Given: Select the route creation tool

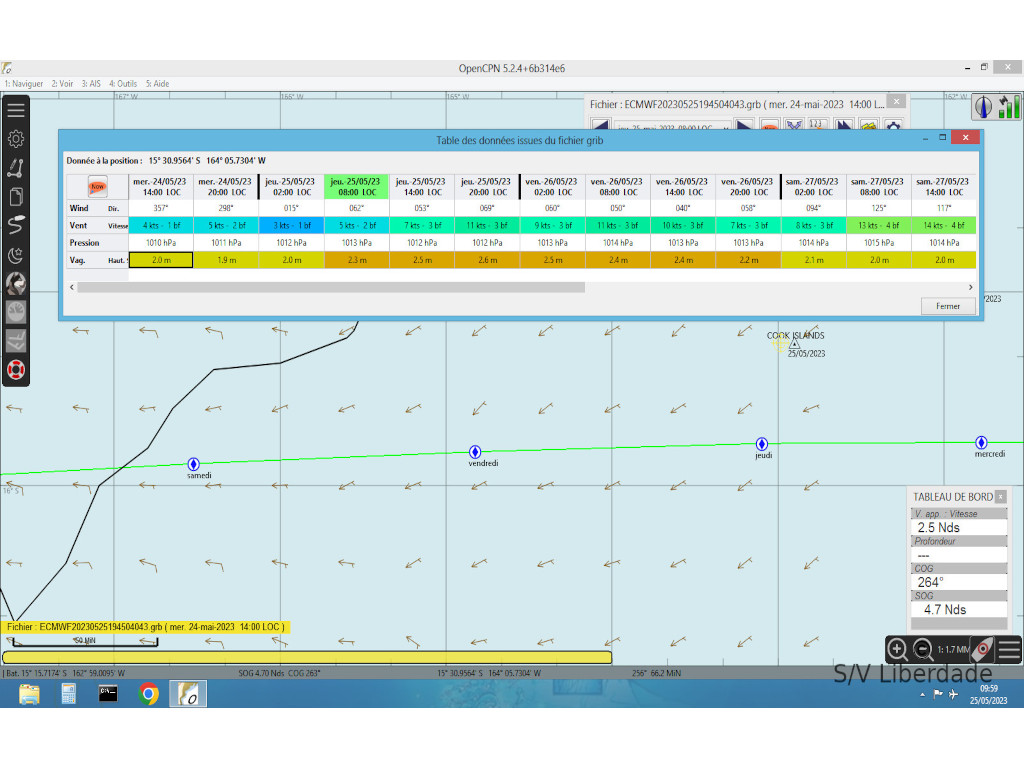Looking at the screenshot, I should click(x=16, y=168).
